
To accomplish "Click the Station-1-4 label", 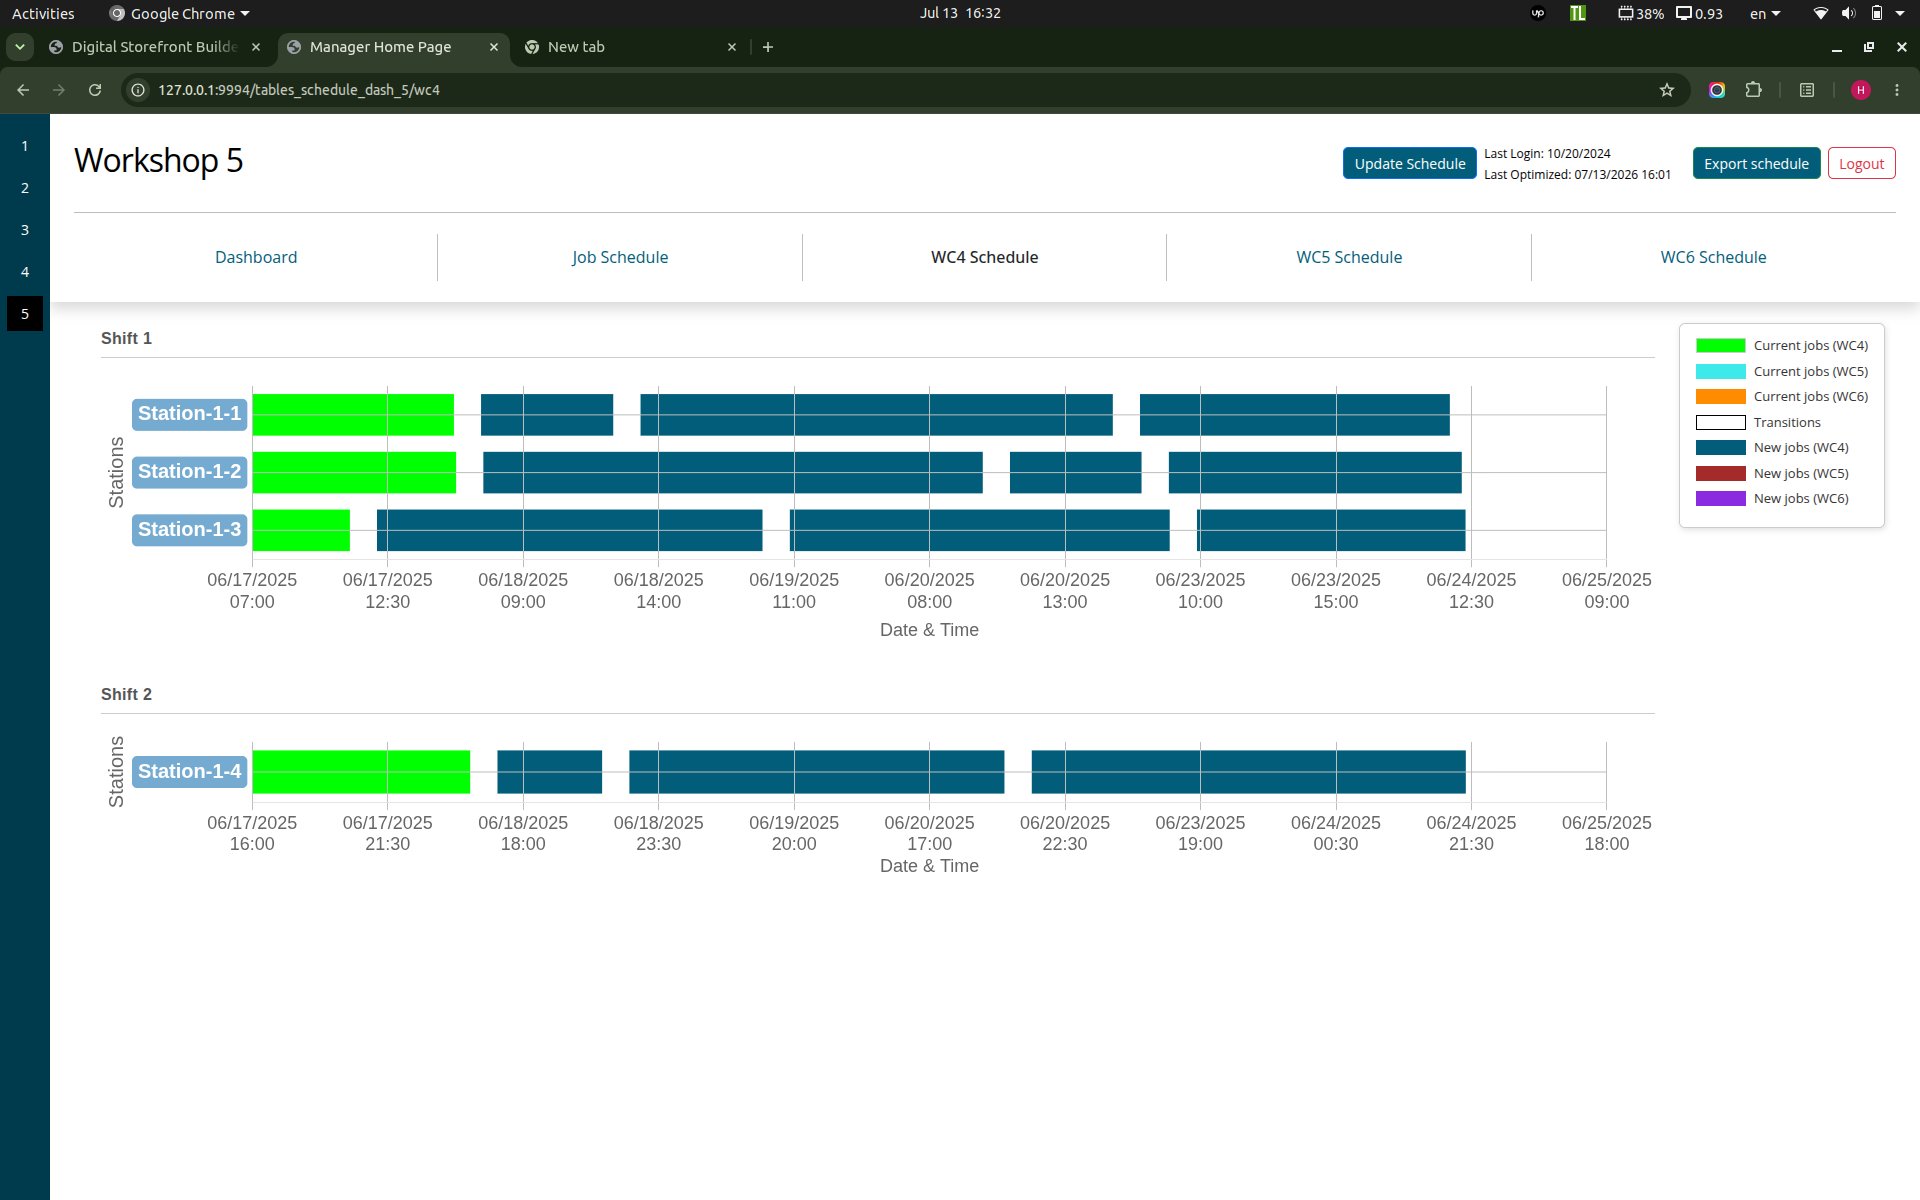I will [189, 772].
